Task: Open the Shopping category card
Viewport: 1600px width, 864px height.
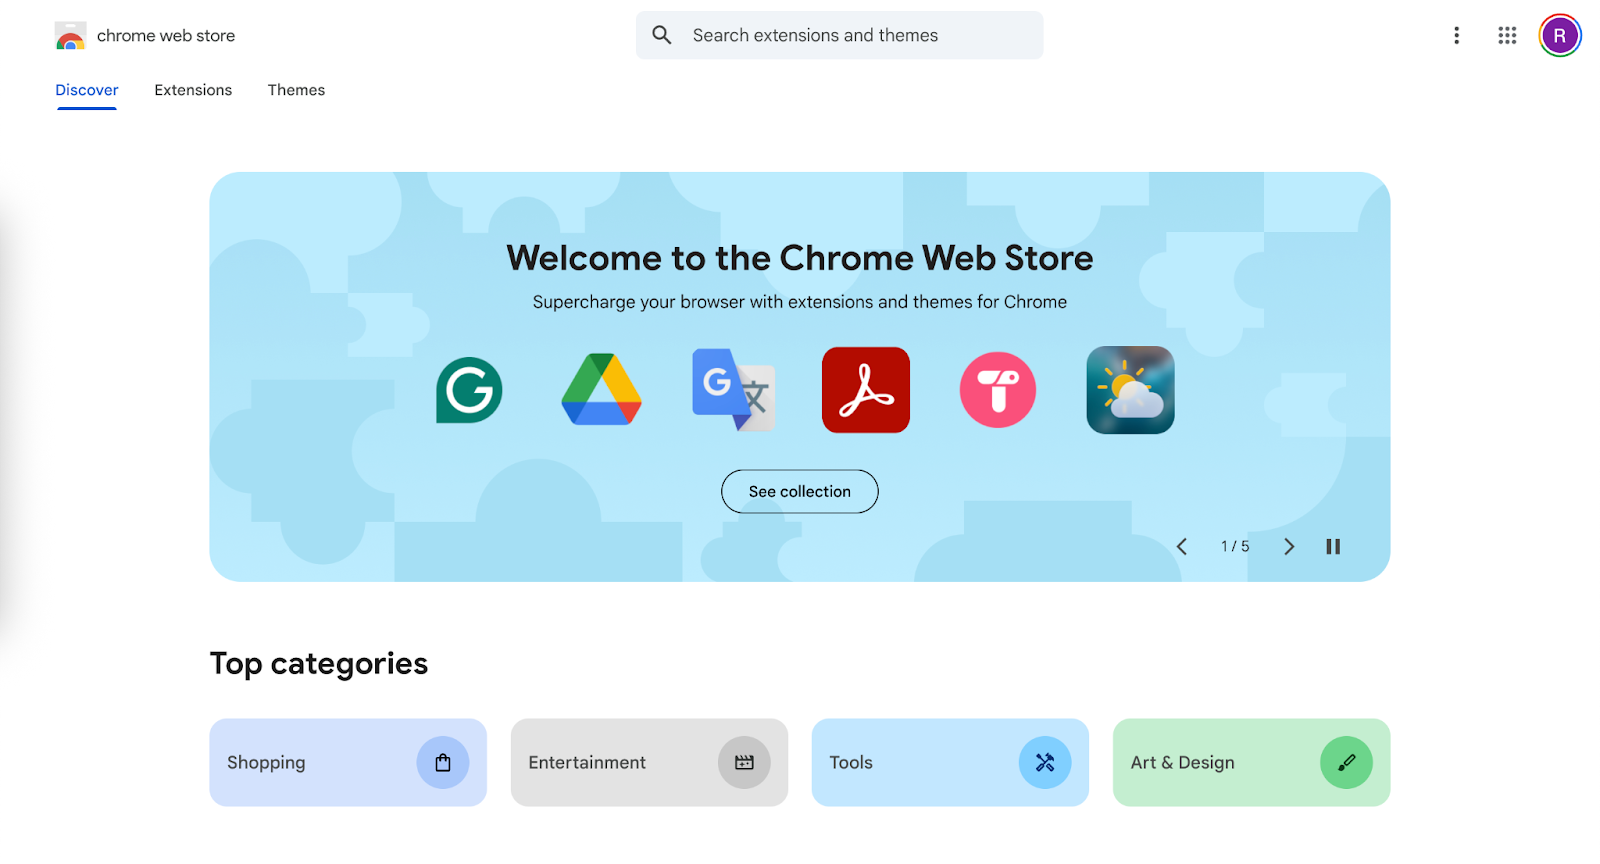Action: click(x=348, y=762)
